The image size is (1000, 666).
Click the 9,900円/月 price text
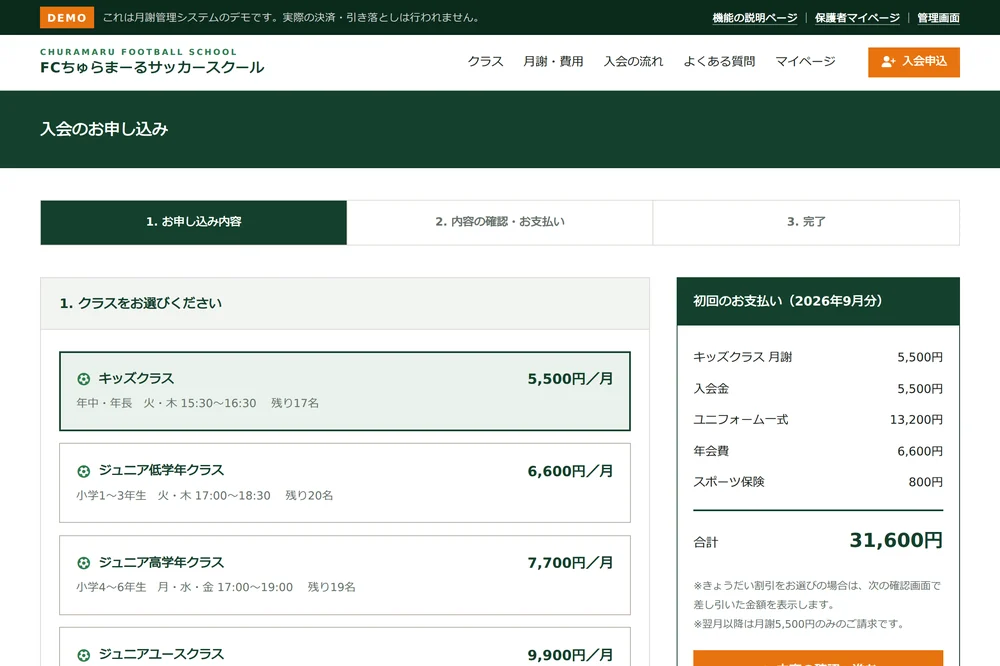pos(570,655)
